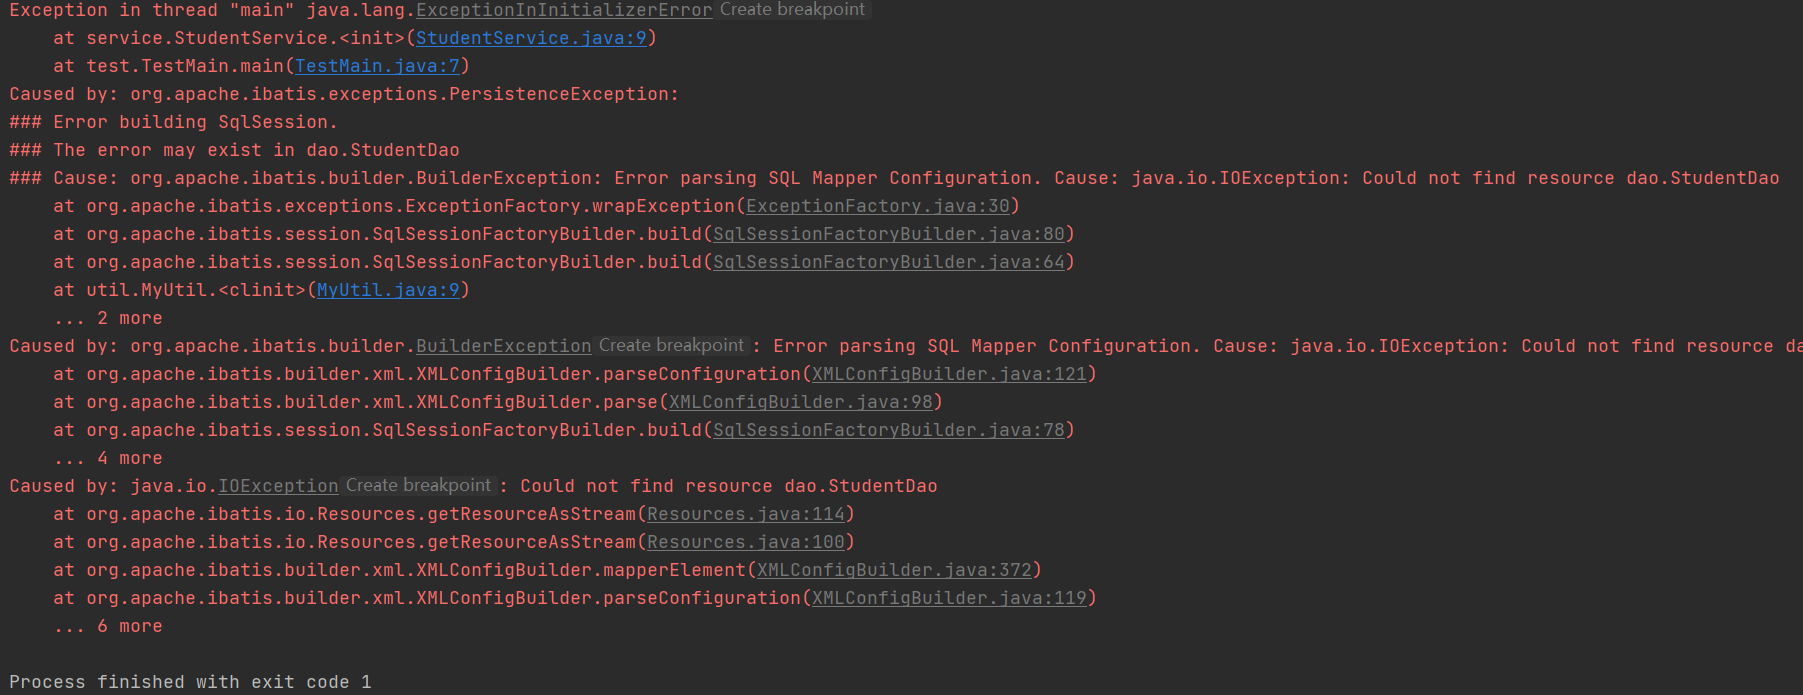The image size is (1803, 695).
Task: Click Create breakpoint next to ExceptionInInitializerError
Action: (x=793, y=10)
